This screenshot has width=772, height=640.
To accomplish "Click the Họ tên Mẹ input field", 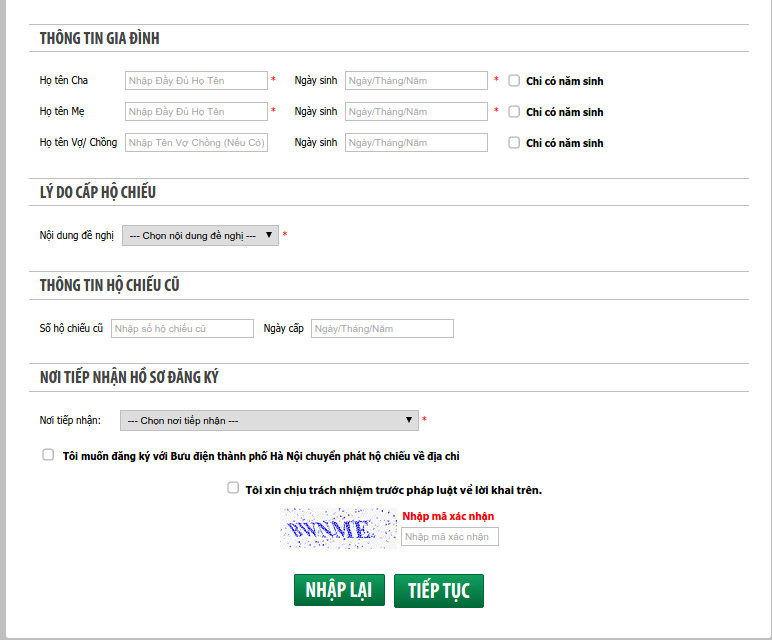I will point(196,112).
